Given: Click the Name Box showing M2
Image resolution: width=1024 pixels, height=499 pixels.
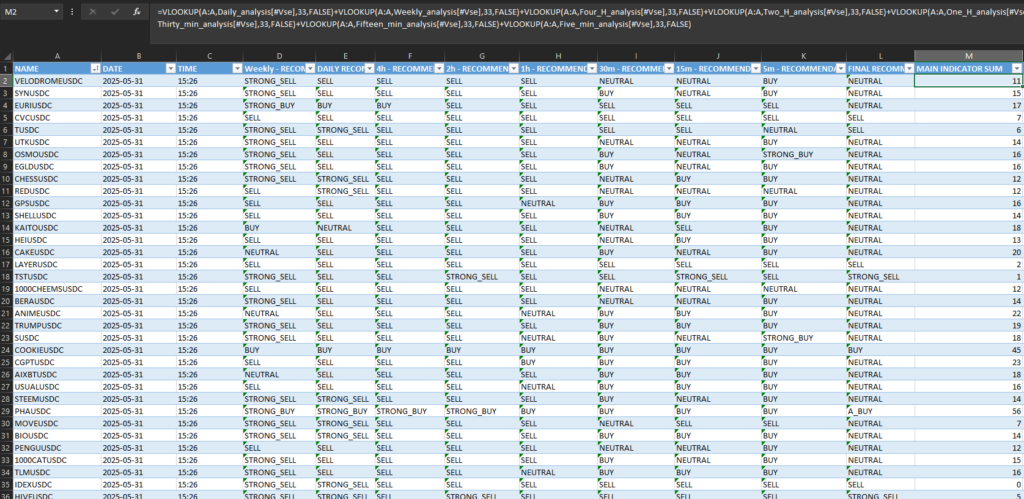Looking at the screenshot, I should coord(26,12).
